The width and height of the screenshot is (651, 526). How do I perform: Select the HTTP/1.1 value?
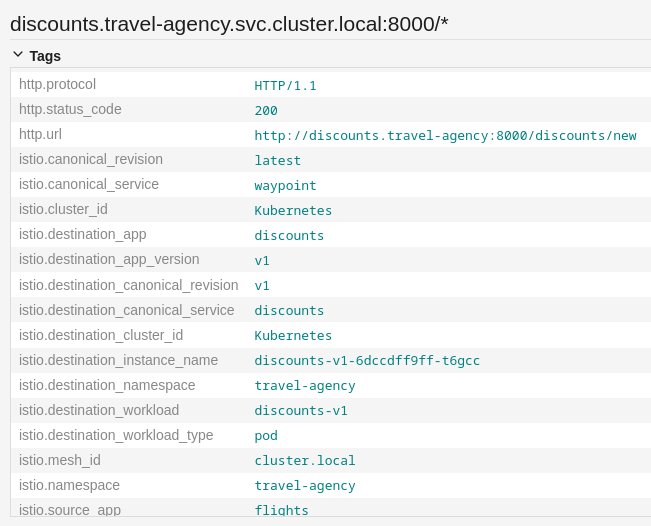click(x=285, y=86)
